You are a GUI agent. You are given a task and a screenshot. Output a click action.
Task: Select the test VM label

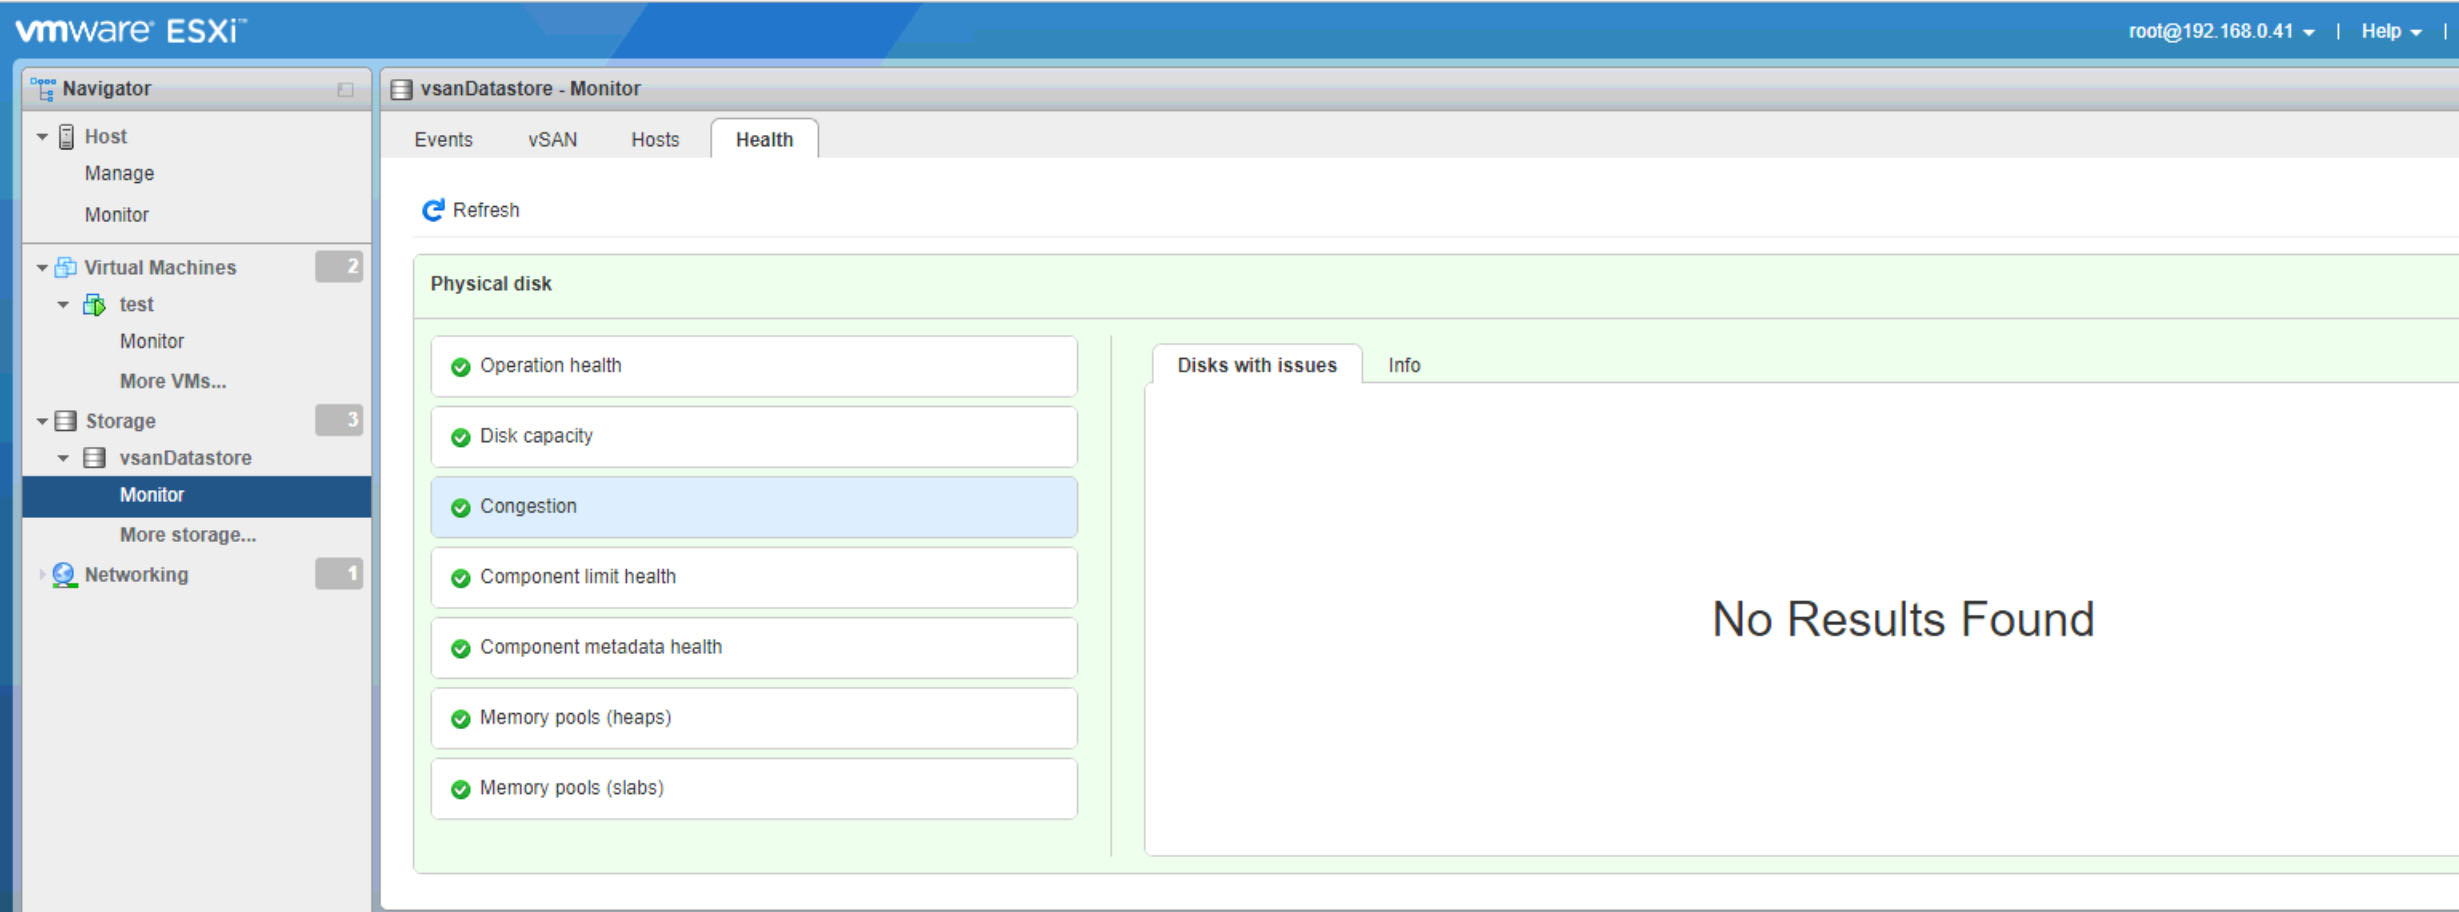137,304
